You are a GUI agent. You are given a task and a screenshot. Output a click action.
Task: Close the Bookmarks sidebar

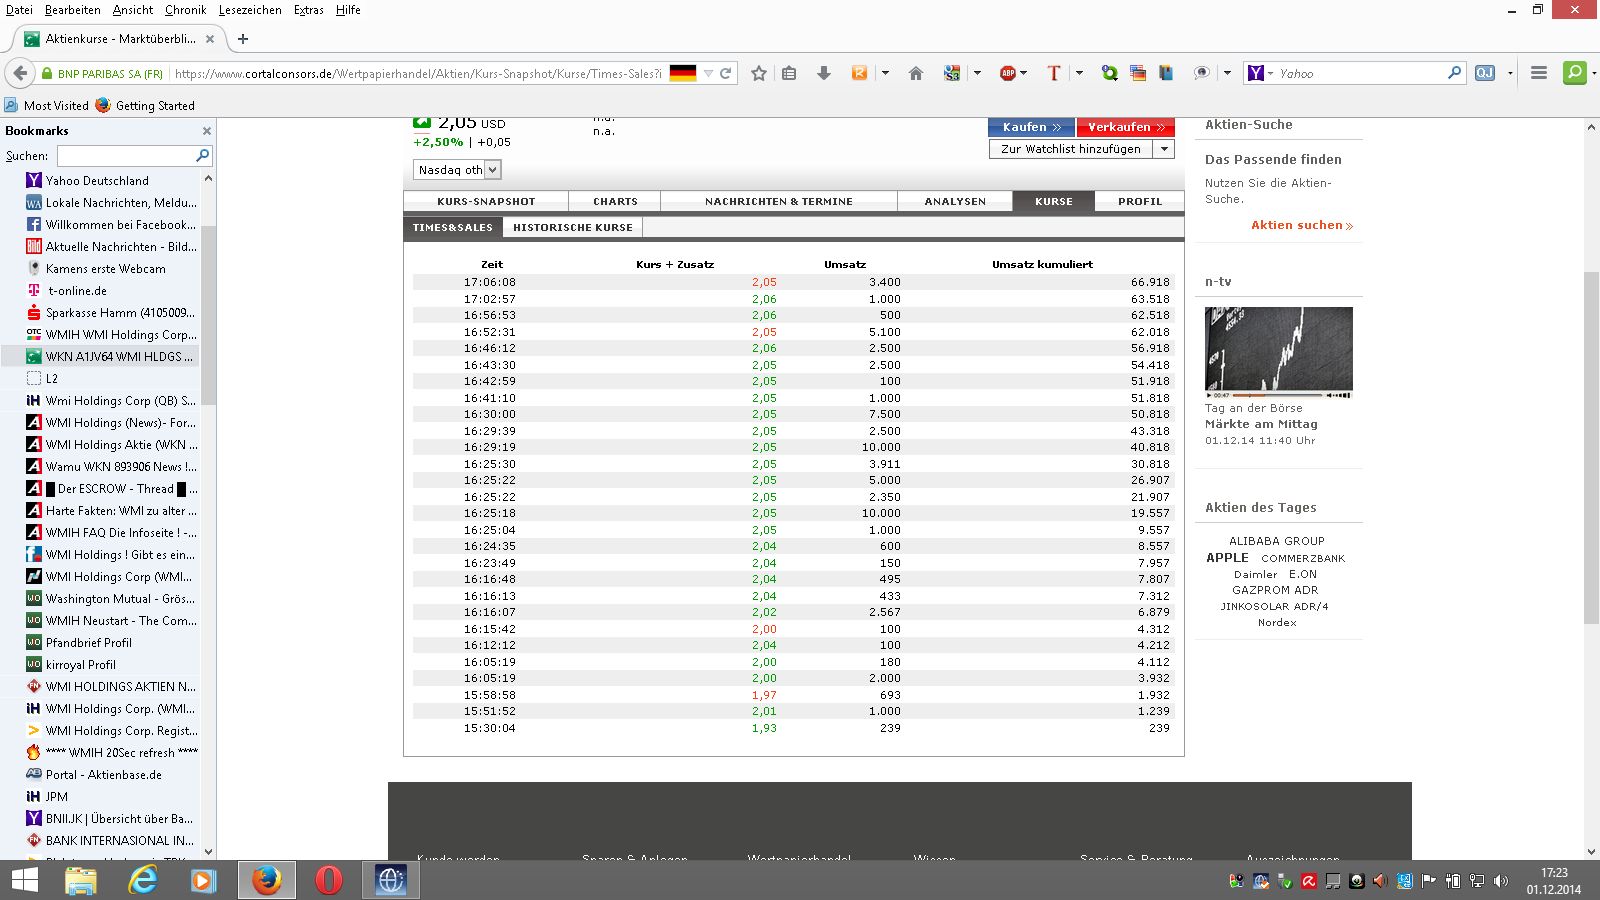point(207,131)
